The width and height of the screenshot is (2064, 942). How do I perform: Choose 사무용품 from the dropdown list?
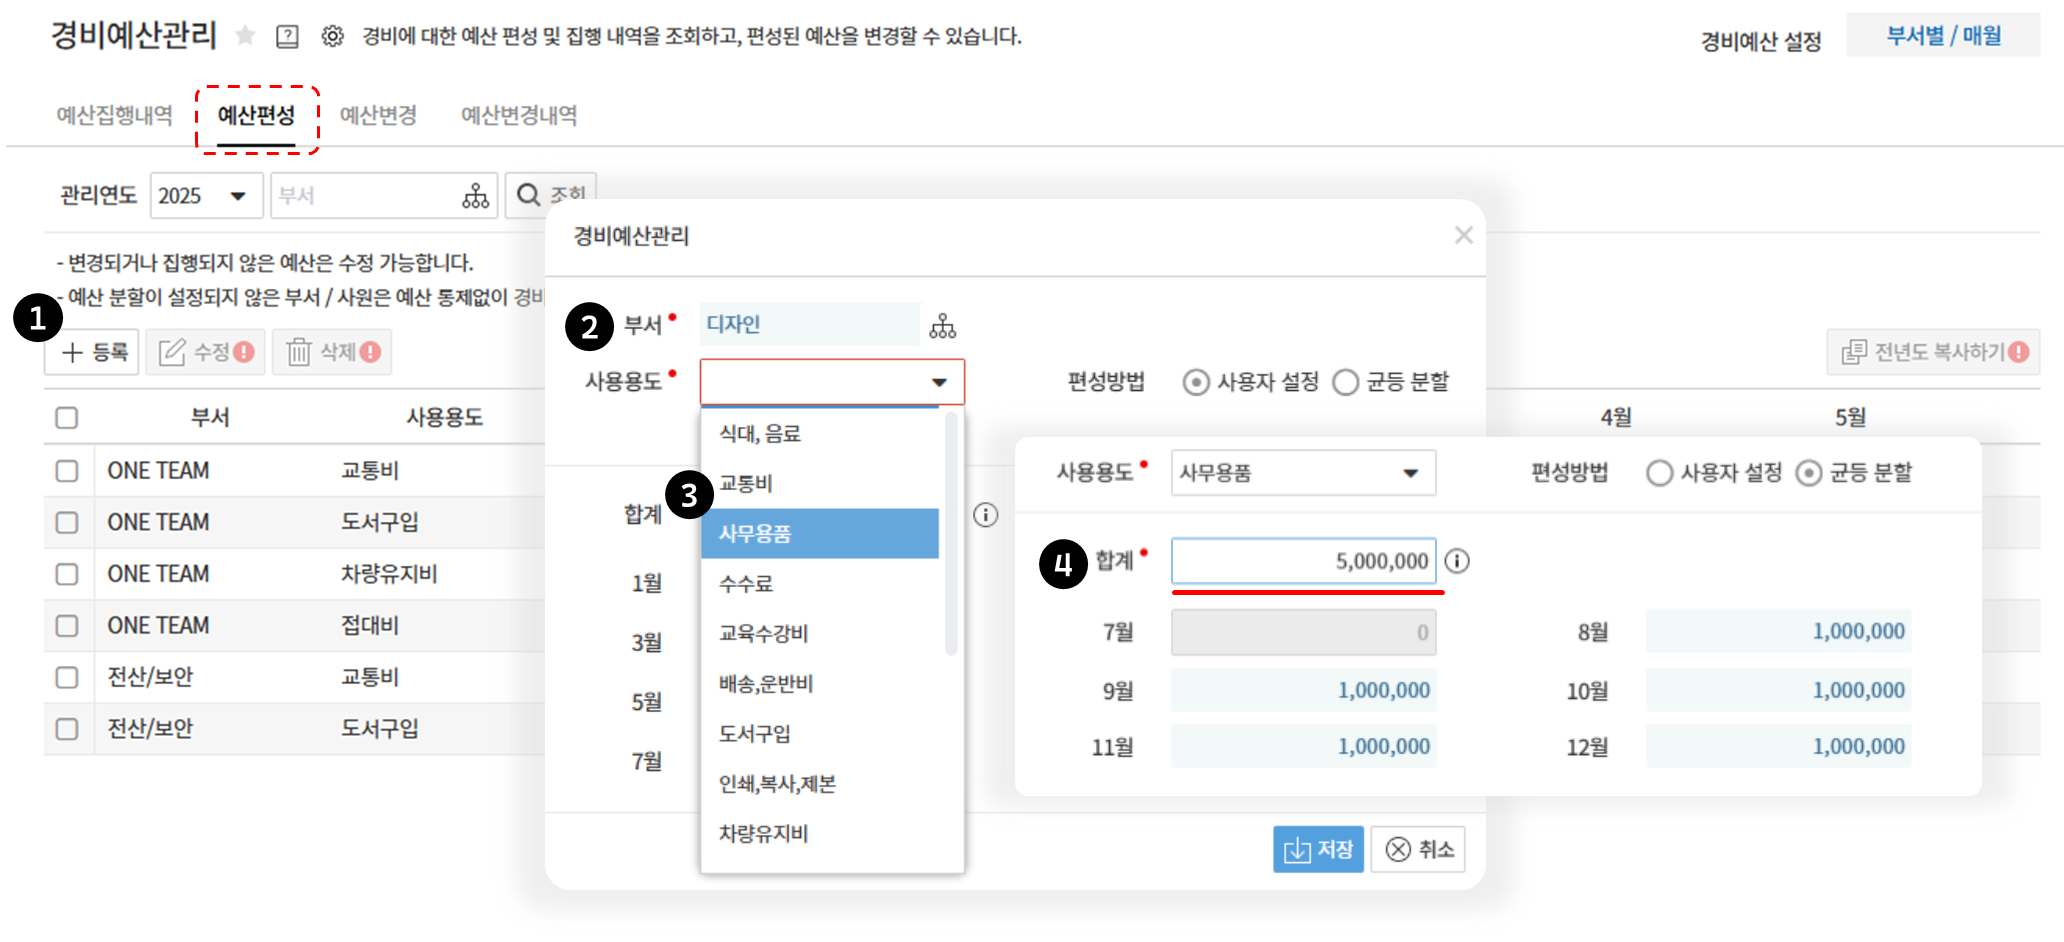[819, 534]
